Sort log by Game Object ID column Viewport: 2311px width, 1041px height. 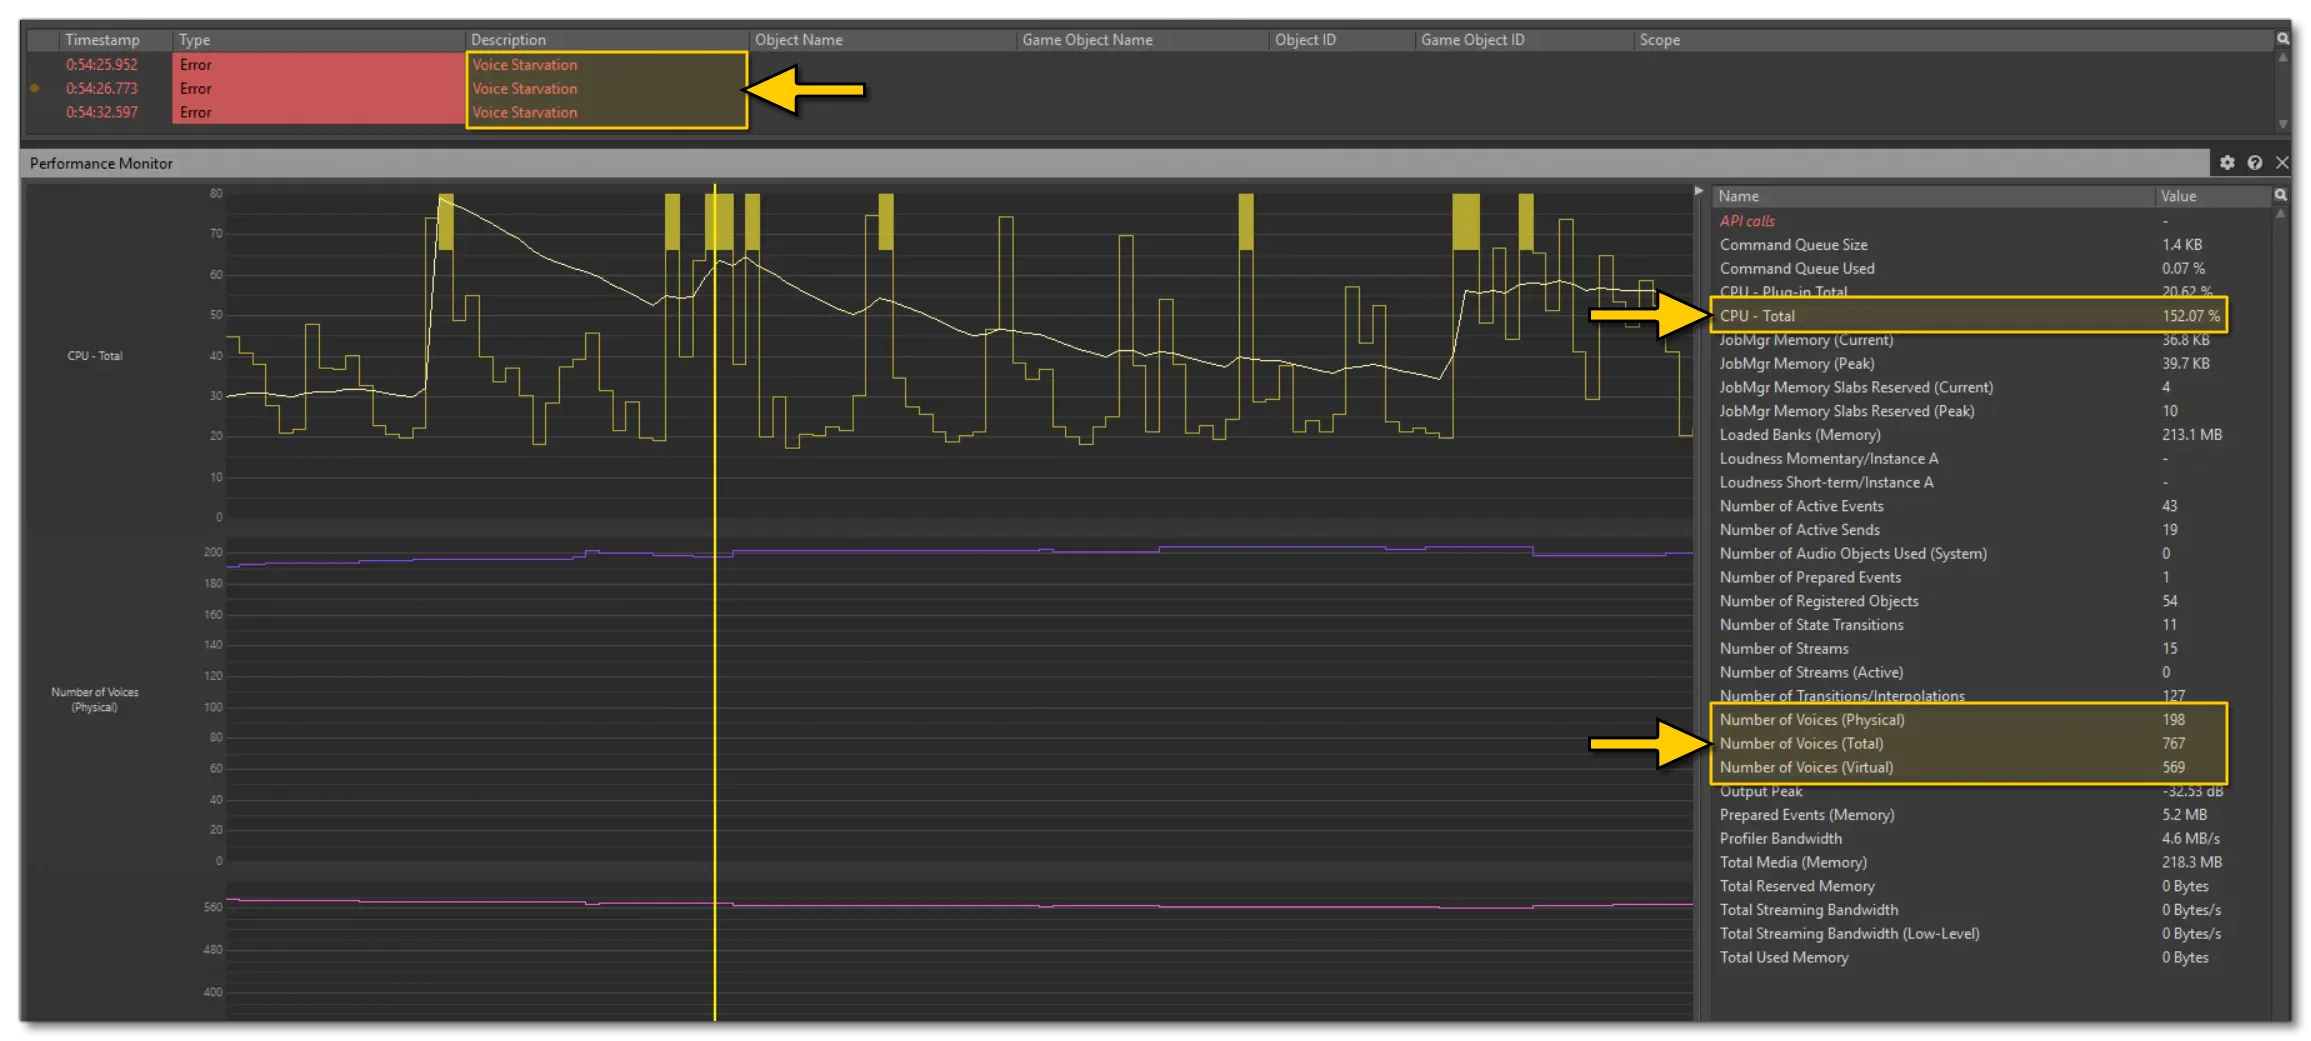1523,40
